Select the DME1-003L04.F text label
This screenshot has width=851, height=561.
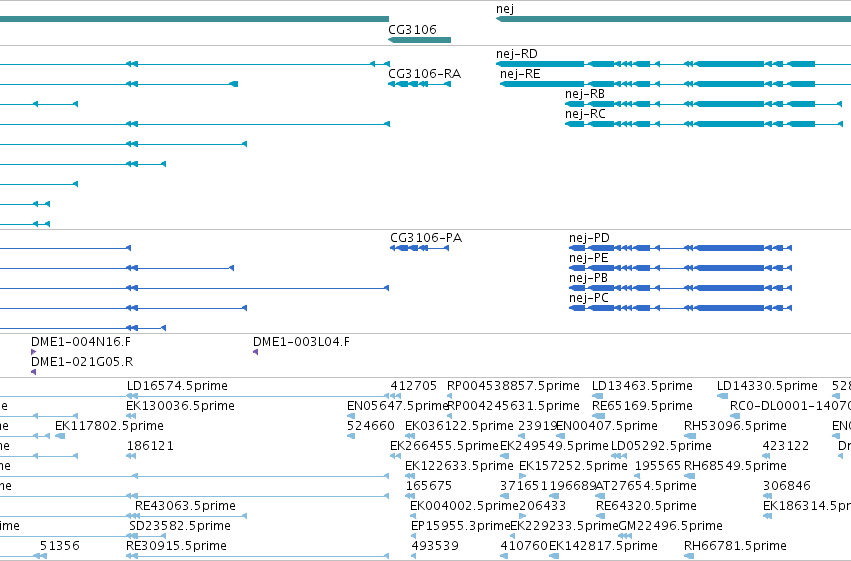[301, 342]
